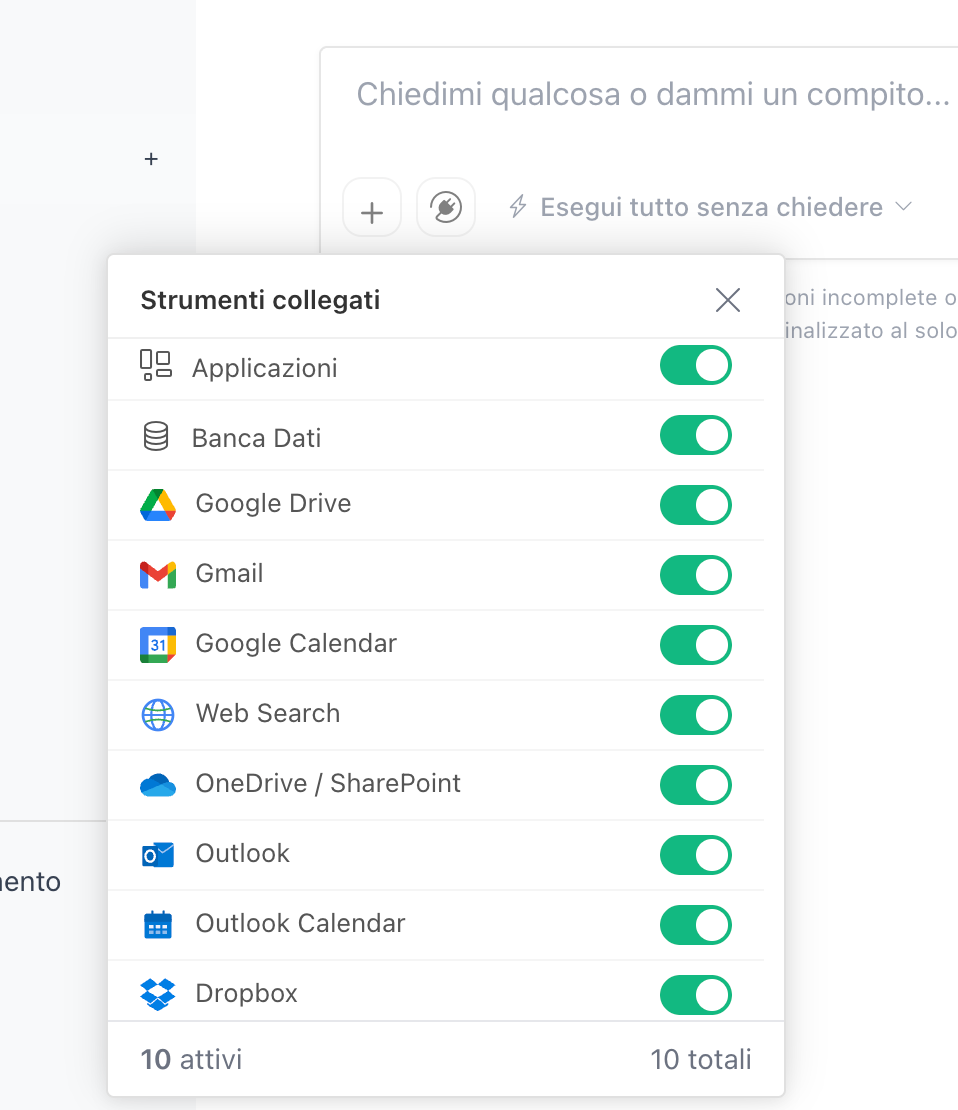The height and width of the screenshot is (1110, 958).
Task: Switch off Outlook Calendar toggle
Action: click(696, 926)
